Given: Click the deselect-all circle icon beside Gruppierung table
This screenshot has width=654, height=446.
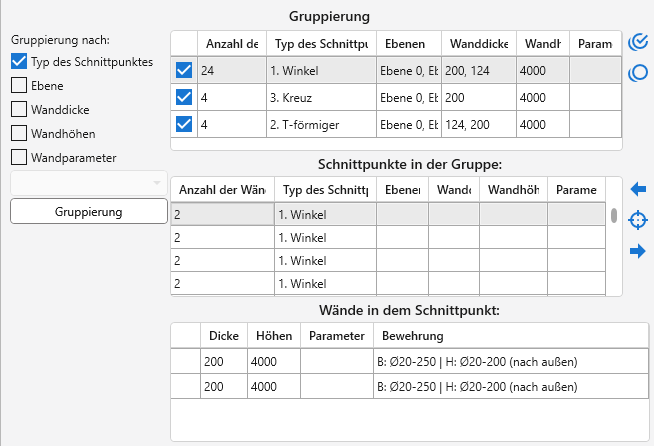Looking at the screenshot, I should click(638, 73).
